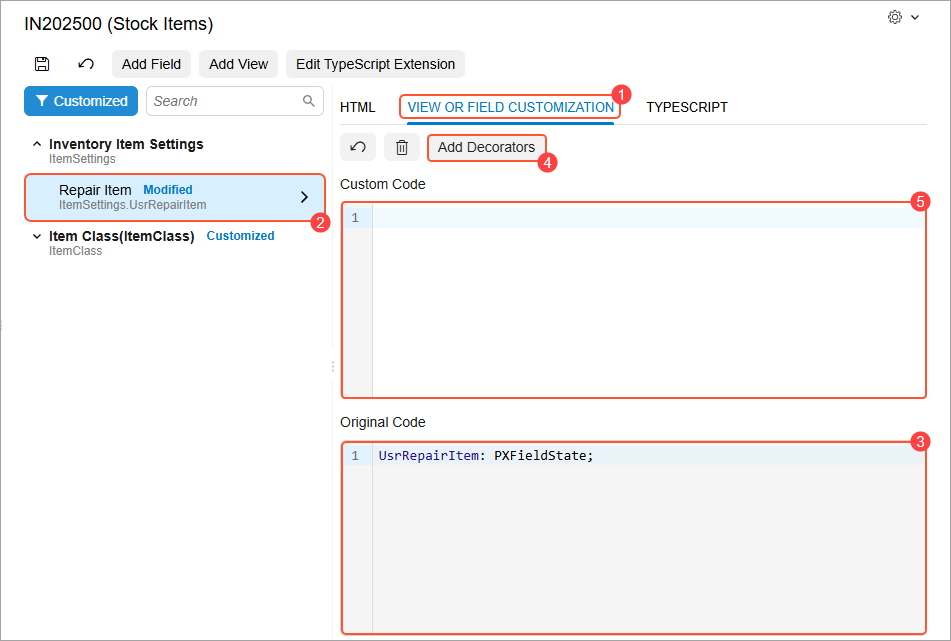Select the VIEW OR FIELD CUSTOMIZATION tab
Viewport: 951px width, 641px height.
click(x=510, y=107)
